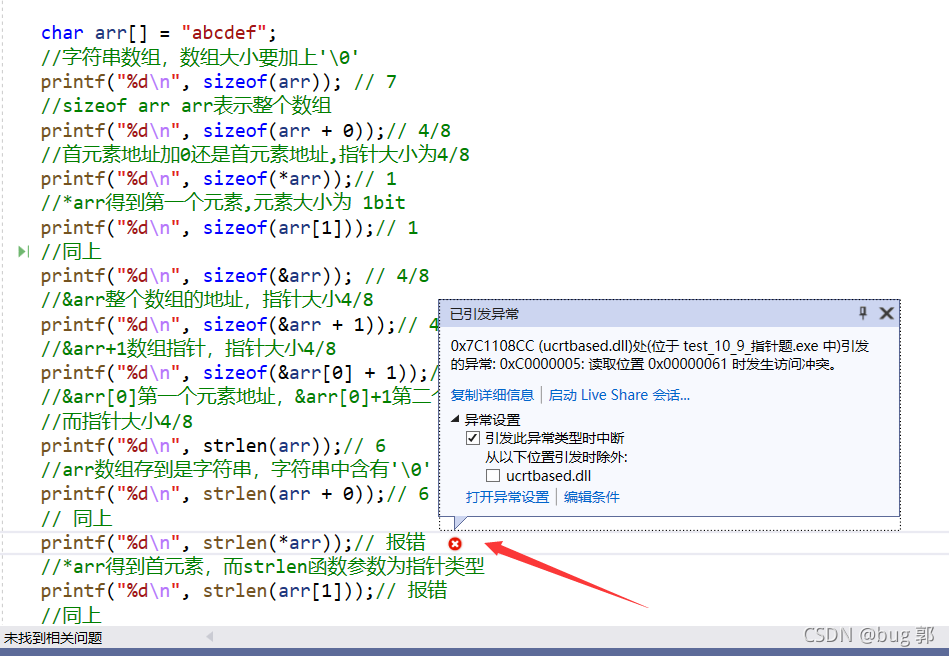Click the line char arr[] = "abcdef";

point(159,33)
